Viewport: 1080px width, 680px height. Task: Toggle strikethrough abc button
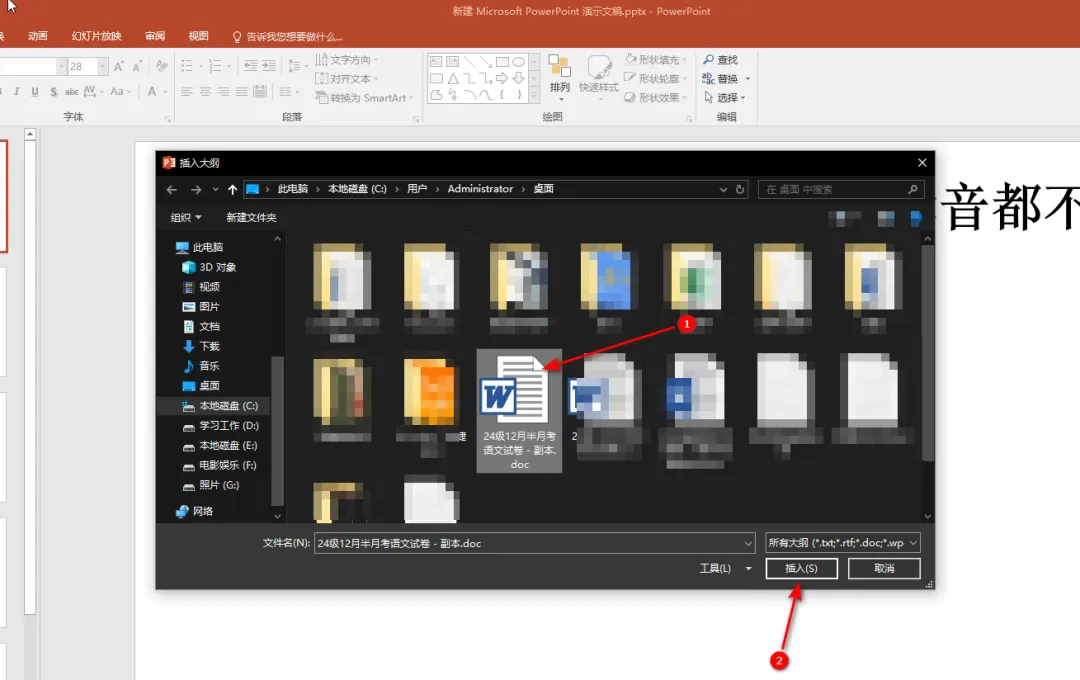point(72,91)
